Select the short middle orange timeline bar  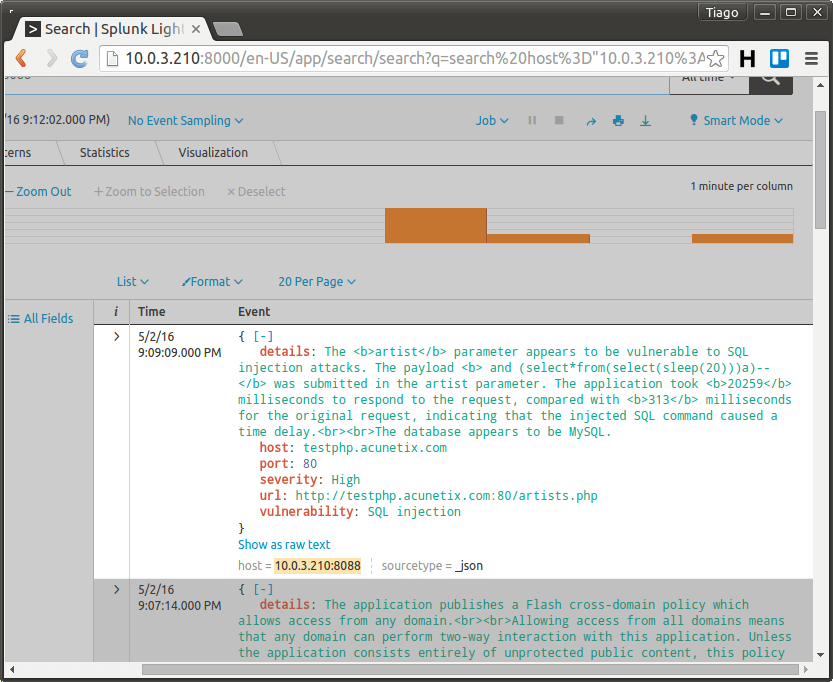[x=538, y=238]
